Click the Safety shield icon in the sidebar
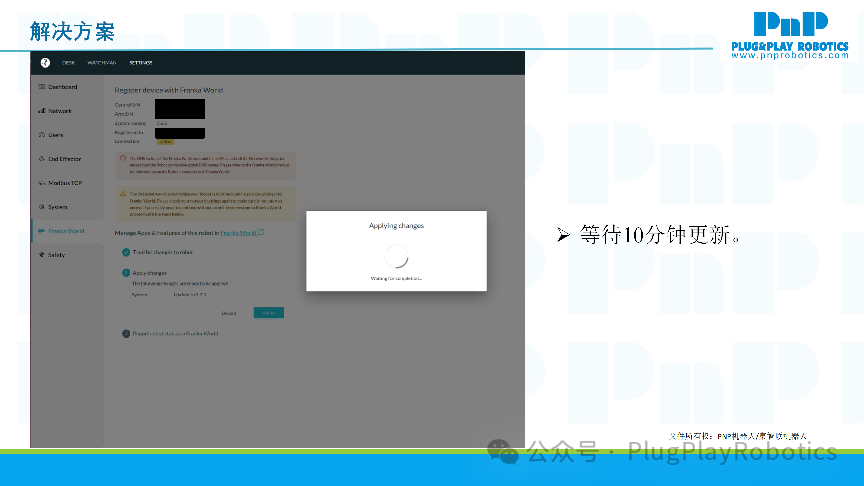Image resolution: width=864 pixels, height=486 pixels. click(x=41, y=255)
